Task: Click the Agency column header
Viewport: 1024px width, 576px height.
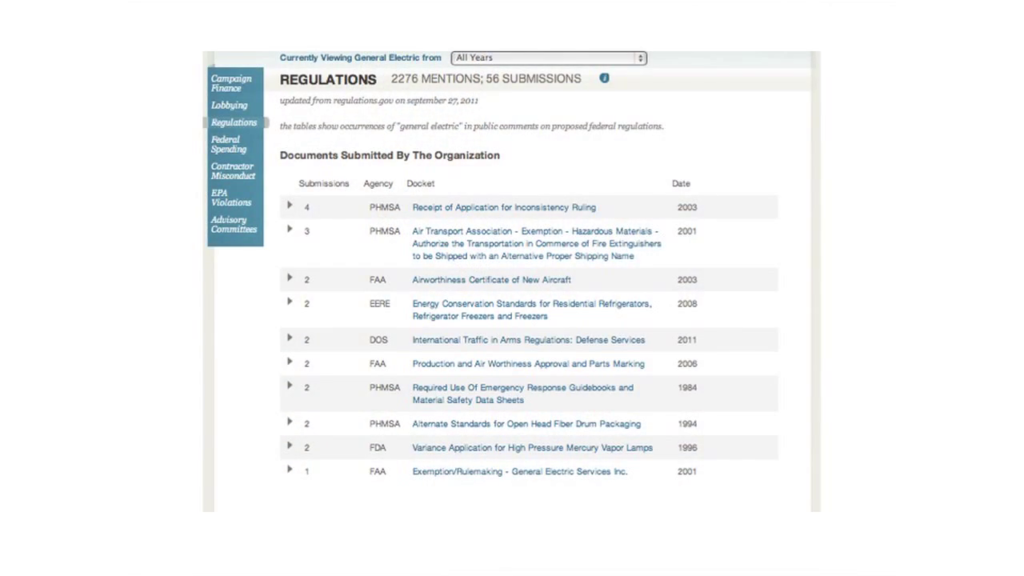Action: point(378,184)
